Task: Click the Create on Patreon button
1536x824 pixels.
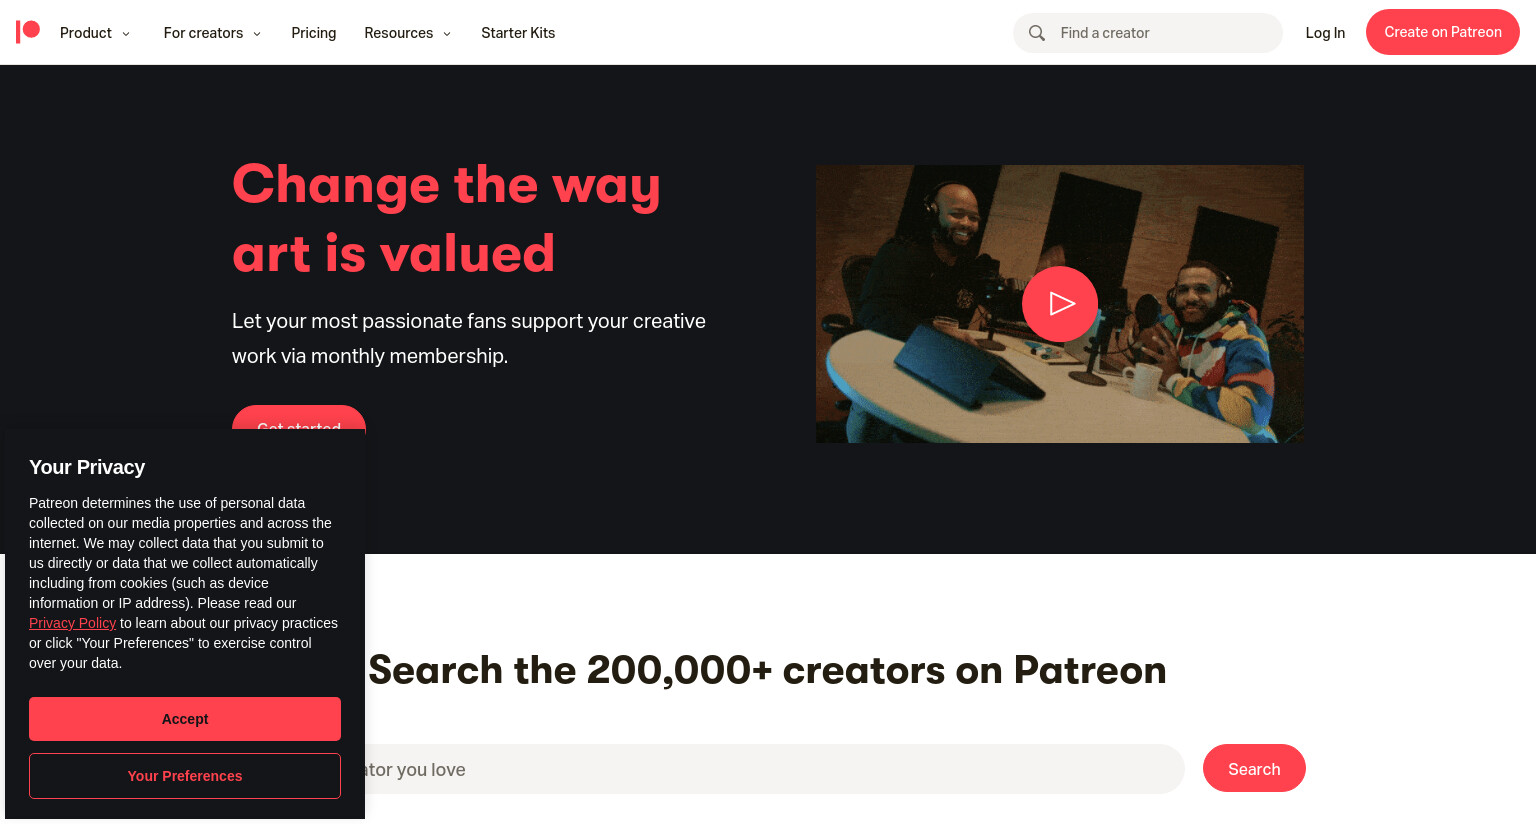Action: (1443, 32)
